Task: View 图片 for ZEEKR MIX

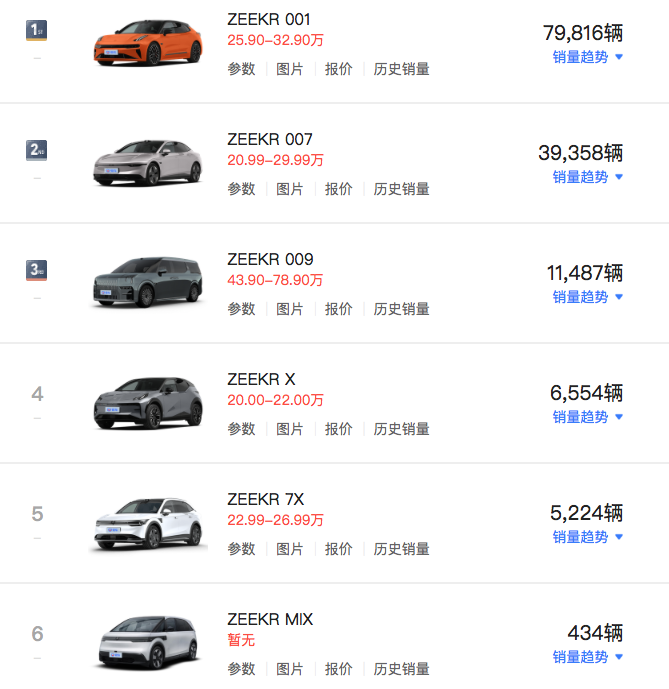Action: tap(290, 669)
